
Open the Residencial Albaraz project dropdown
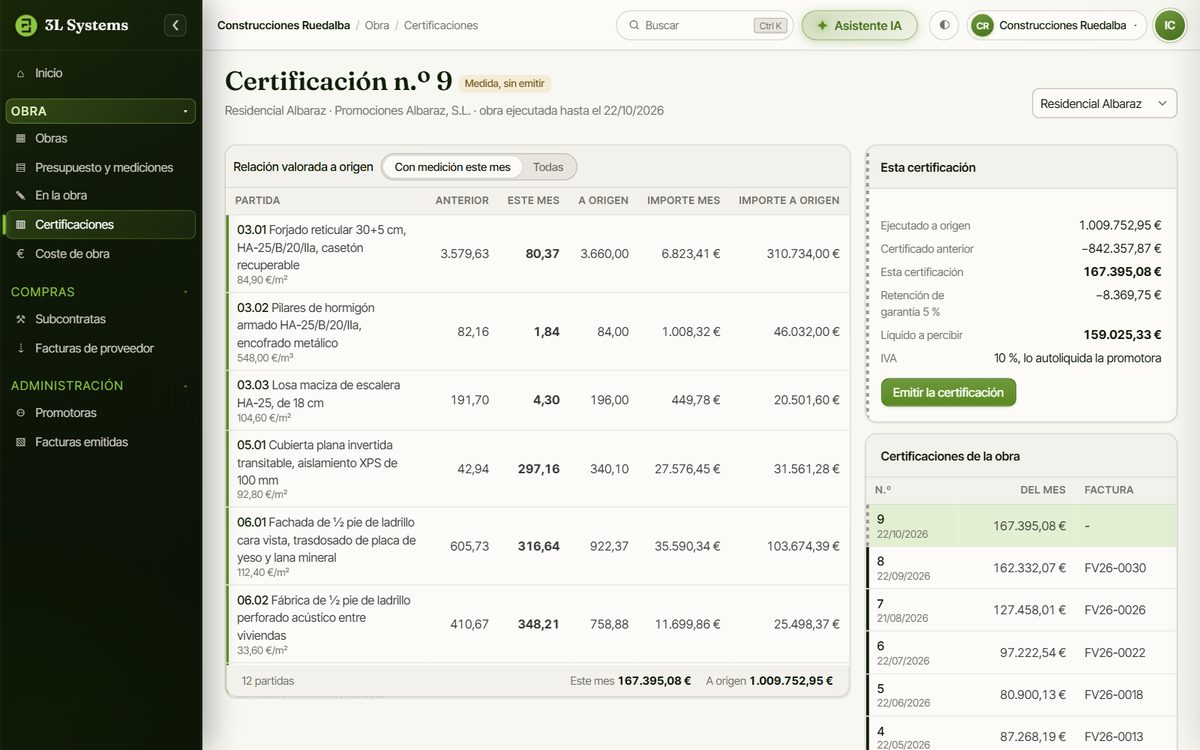1104,103
